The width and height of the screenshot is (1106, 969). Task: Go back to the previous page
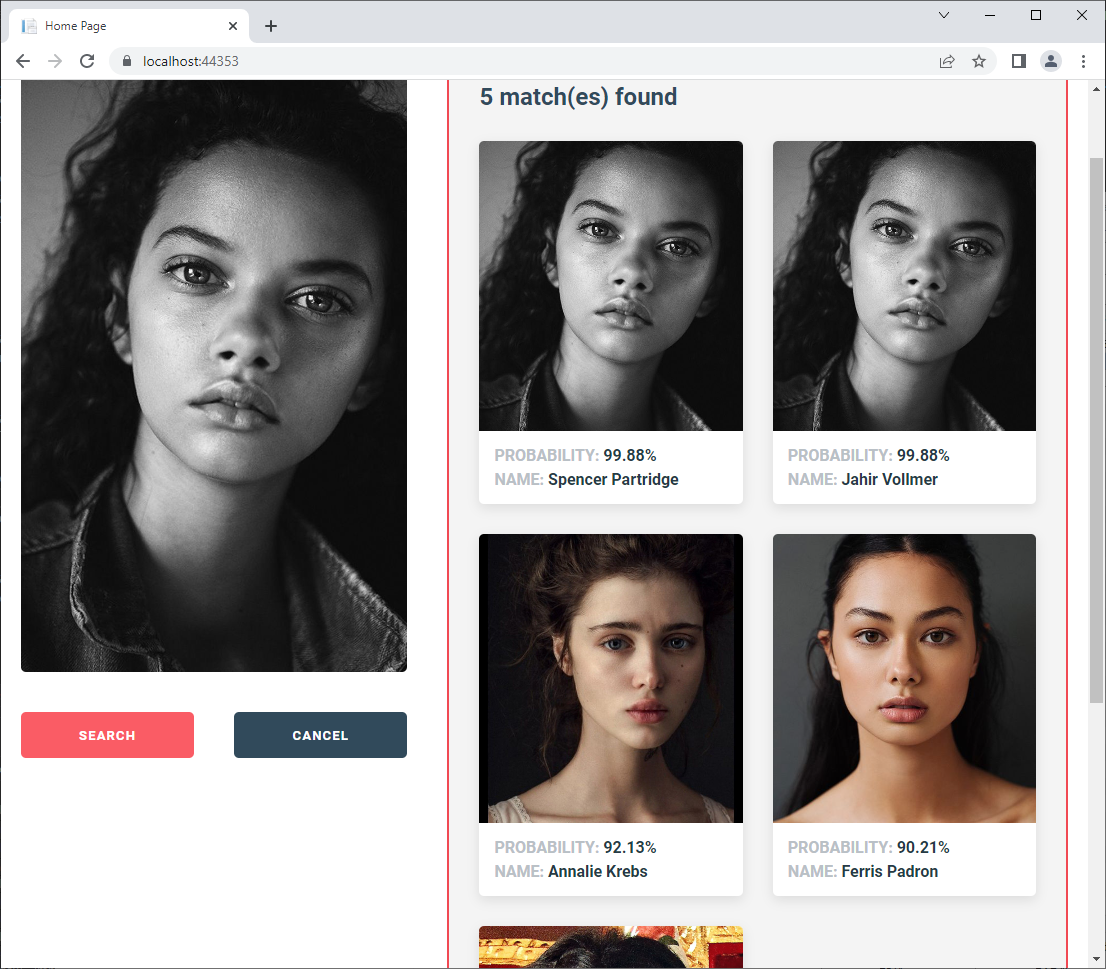click(23, 61)
